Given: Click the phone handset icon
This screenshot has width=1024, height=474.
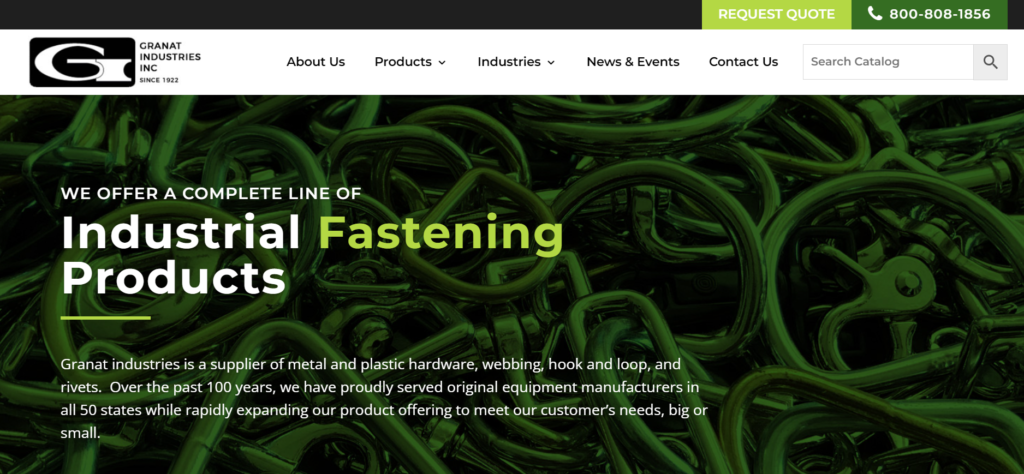Looking at the screenshot, I should click(874, 14).
